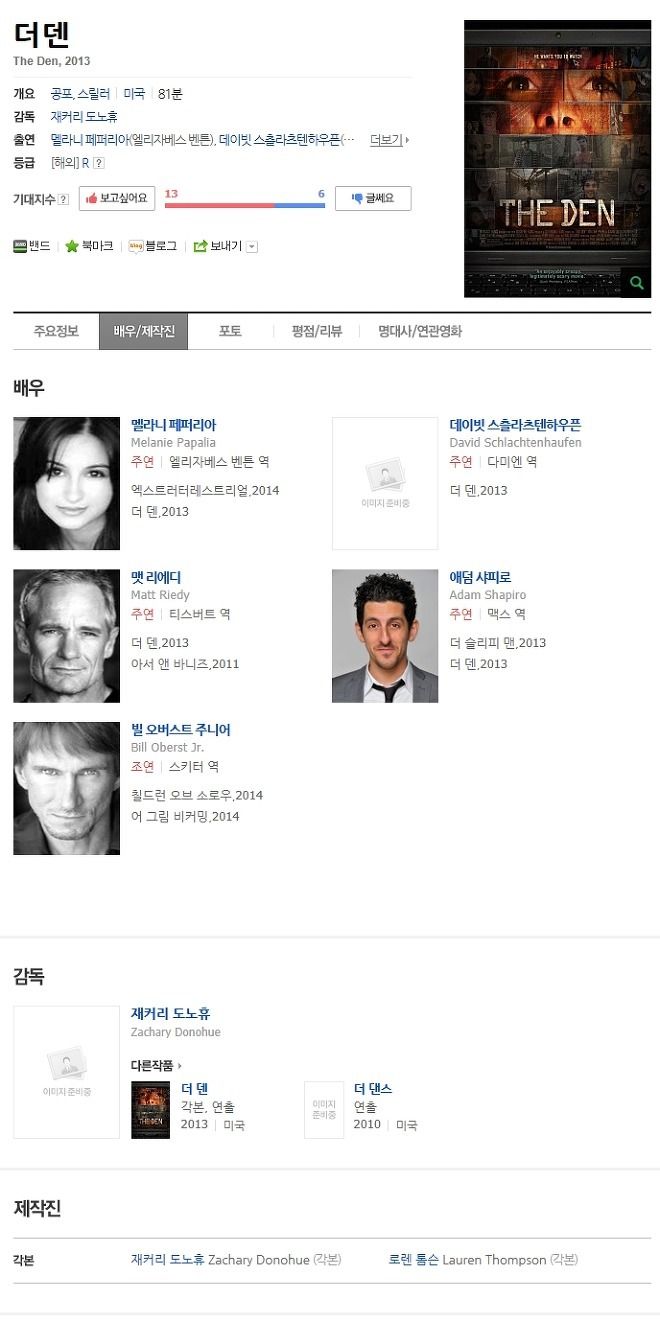This screenshot has width=660, height=1321.
Task: Open the 명대사/연관영화 tab
Action: [420, 331]
